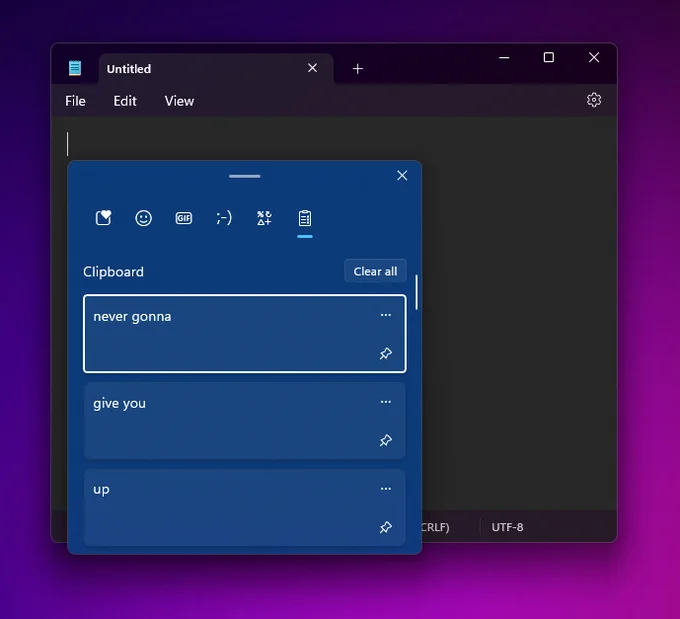Image resolution: width=680 pixels, height=619 pixels.
Task: Click the Notepad app icon
Action: tap(75, 68)
